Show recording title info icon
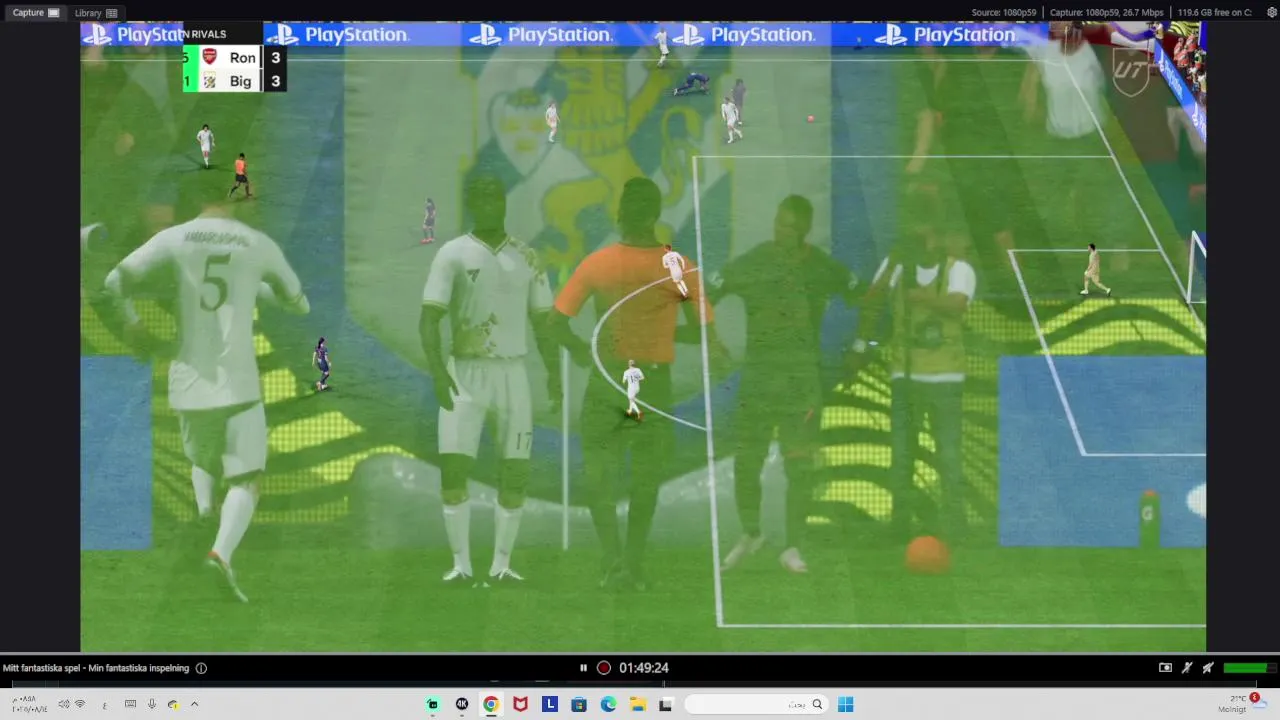This screenshot has width=1280, height=720. 201,668
